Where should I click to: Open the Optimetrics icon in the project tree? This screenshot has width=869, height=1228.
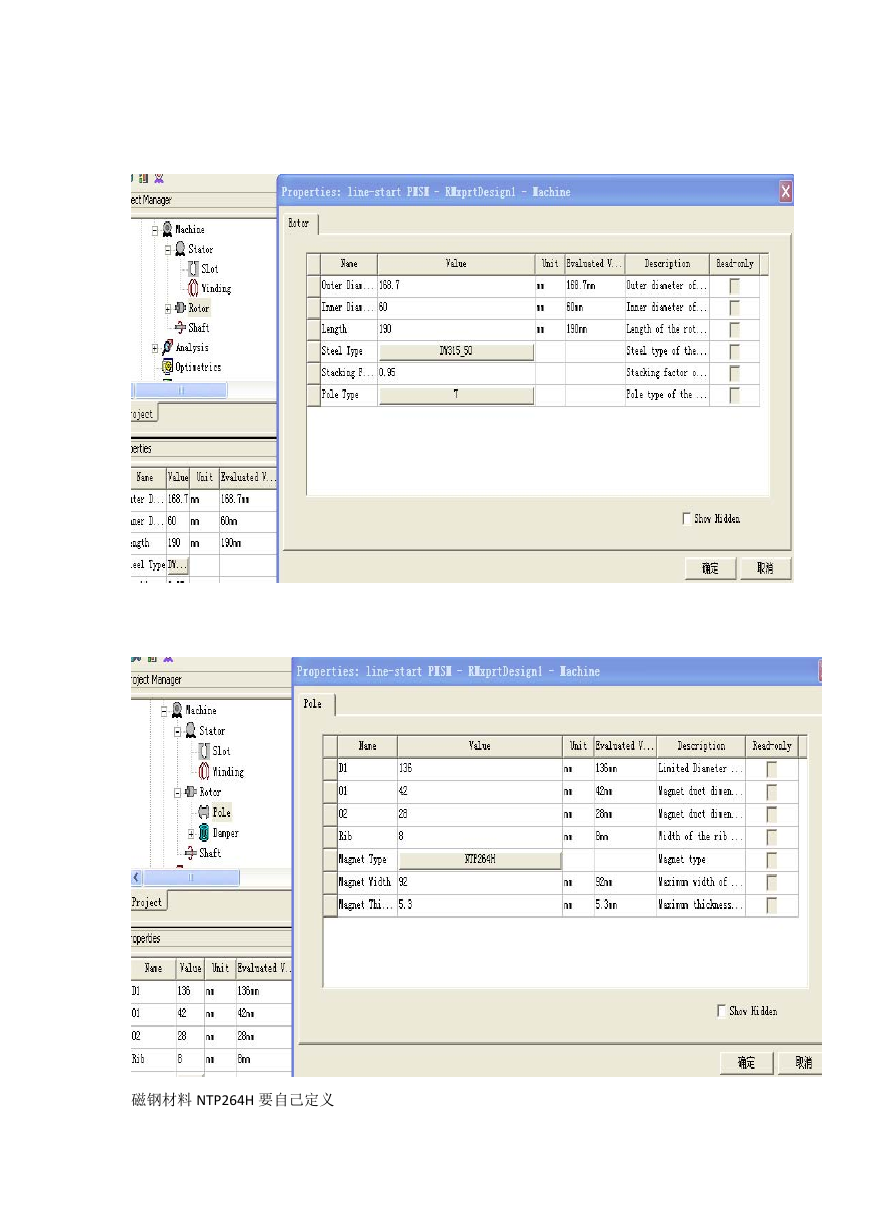(167, 367)
